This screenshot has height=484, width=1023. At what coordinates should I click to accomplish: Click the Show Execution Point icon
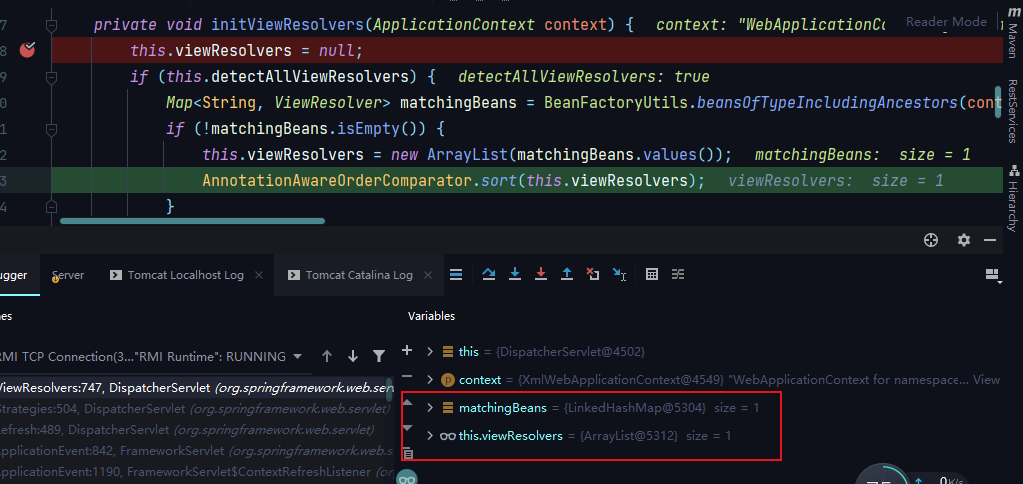(x=456, y=275)
